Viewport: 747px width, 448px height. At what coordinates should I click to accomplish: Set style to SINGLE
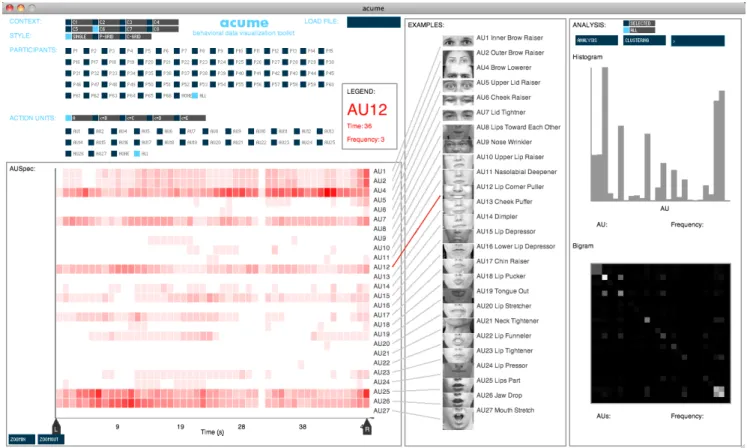click(68, 37)
